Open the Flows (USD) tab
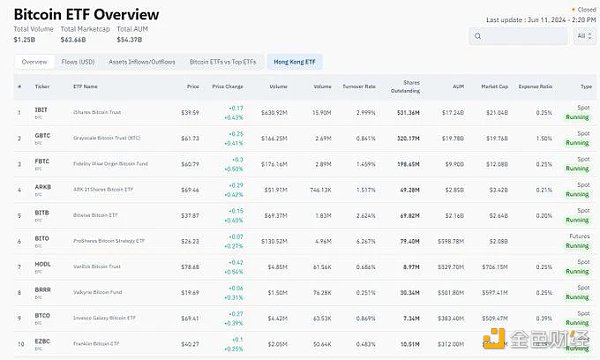The height and width of the screenshot is (360, 600). 78,62
